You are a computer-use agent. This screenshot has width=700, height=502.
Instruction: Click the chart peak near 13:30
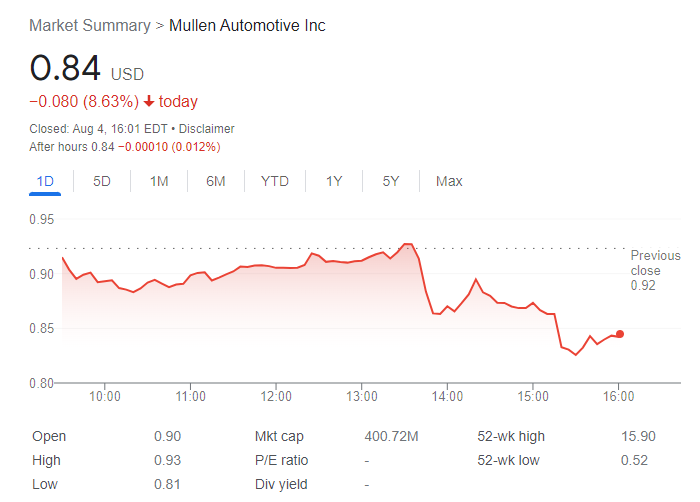406,243
